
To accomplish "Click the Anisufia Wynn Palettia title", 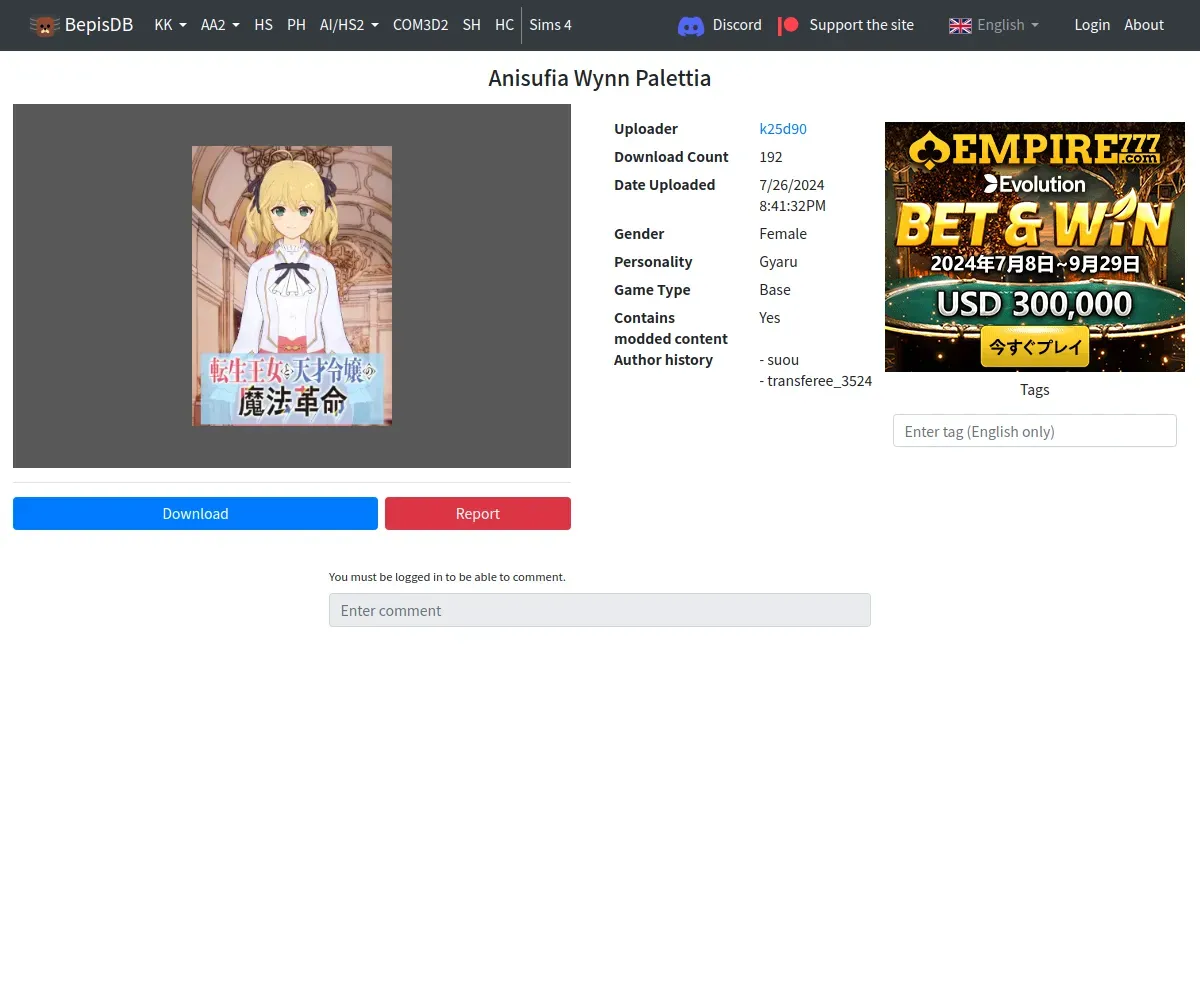I will (x=600, y=78).
